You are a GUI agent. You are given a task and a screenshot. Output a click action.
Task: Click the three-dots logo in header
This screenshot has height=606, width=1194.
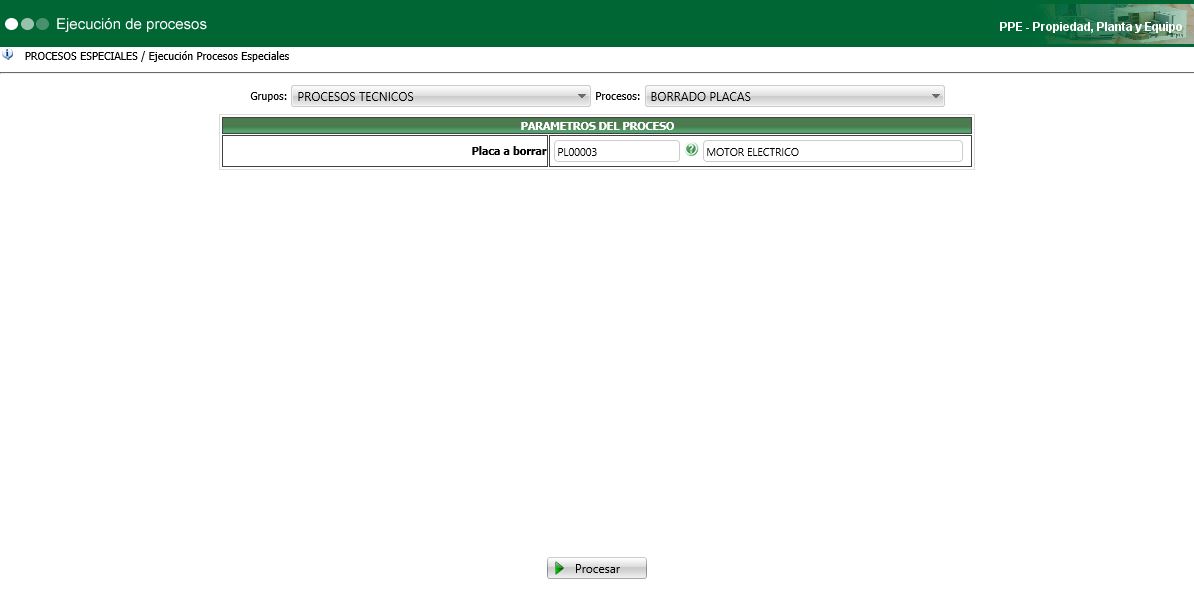click(x=27, y=24)
